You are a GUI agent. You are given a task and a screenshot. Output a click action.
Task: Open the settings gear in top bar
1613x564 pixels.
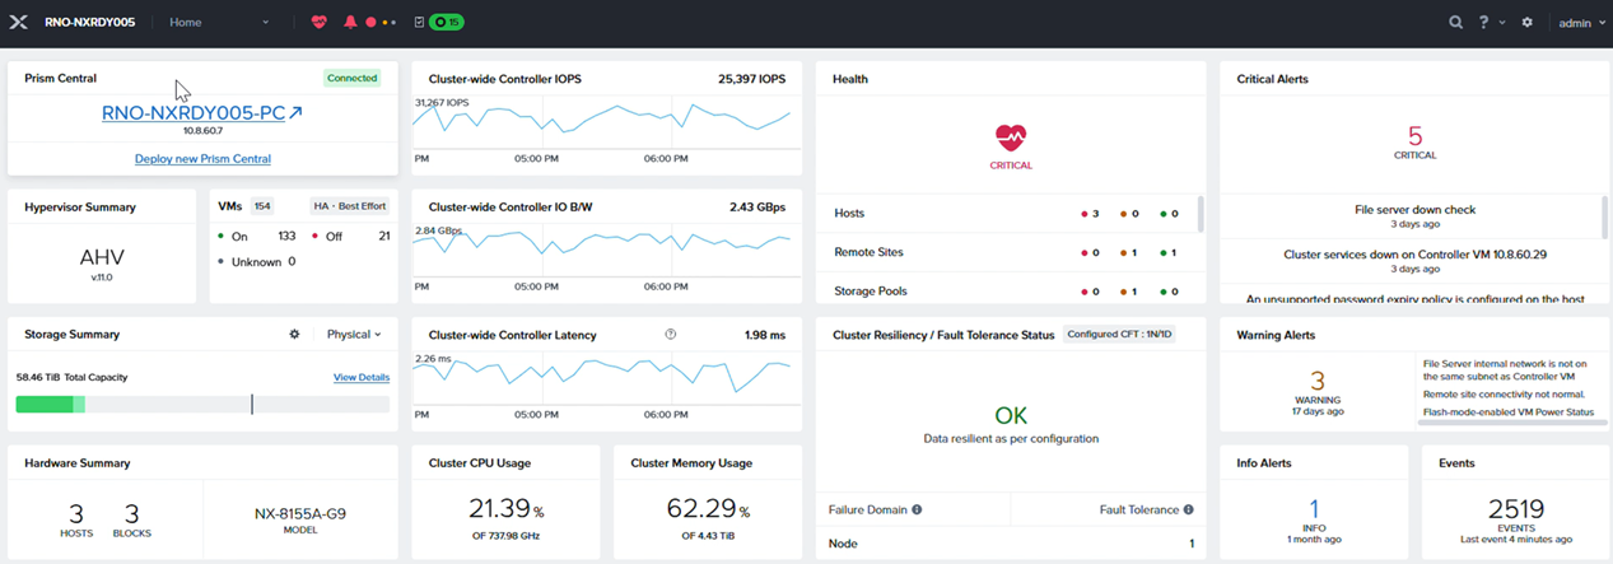tap(1527, 22)
